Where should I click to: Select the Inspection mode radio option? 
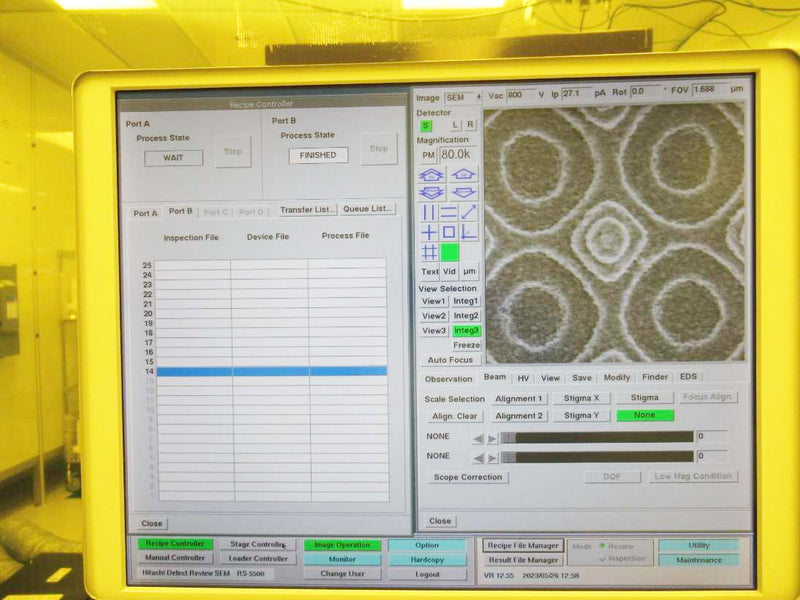coord(622,559)
